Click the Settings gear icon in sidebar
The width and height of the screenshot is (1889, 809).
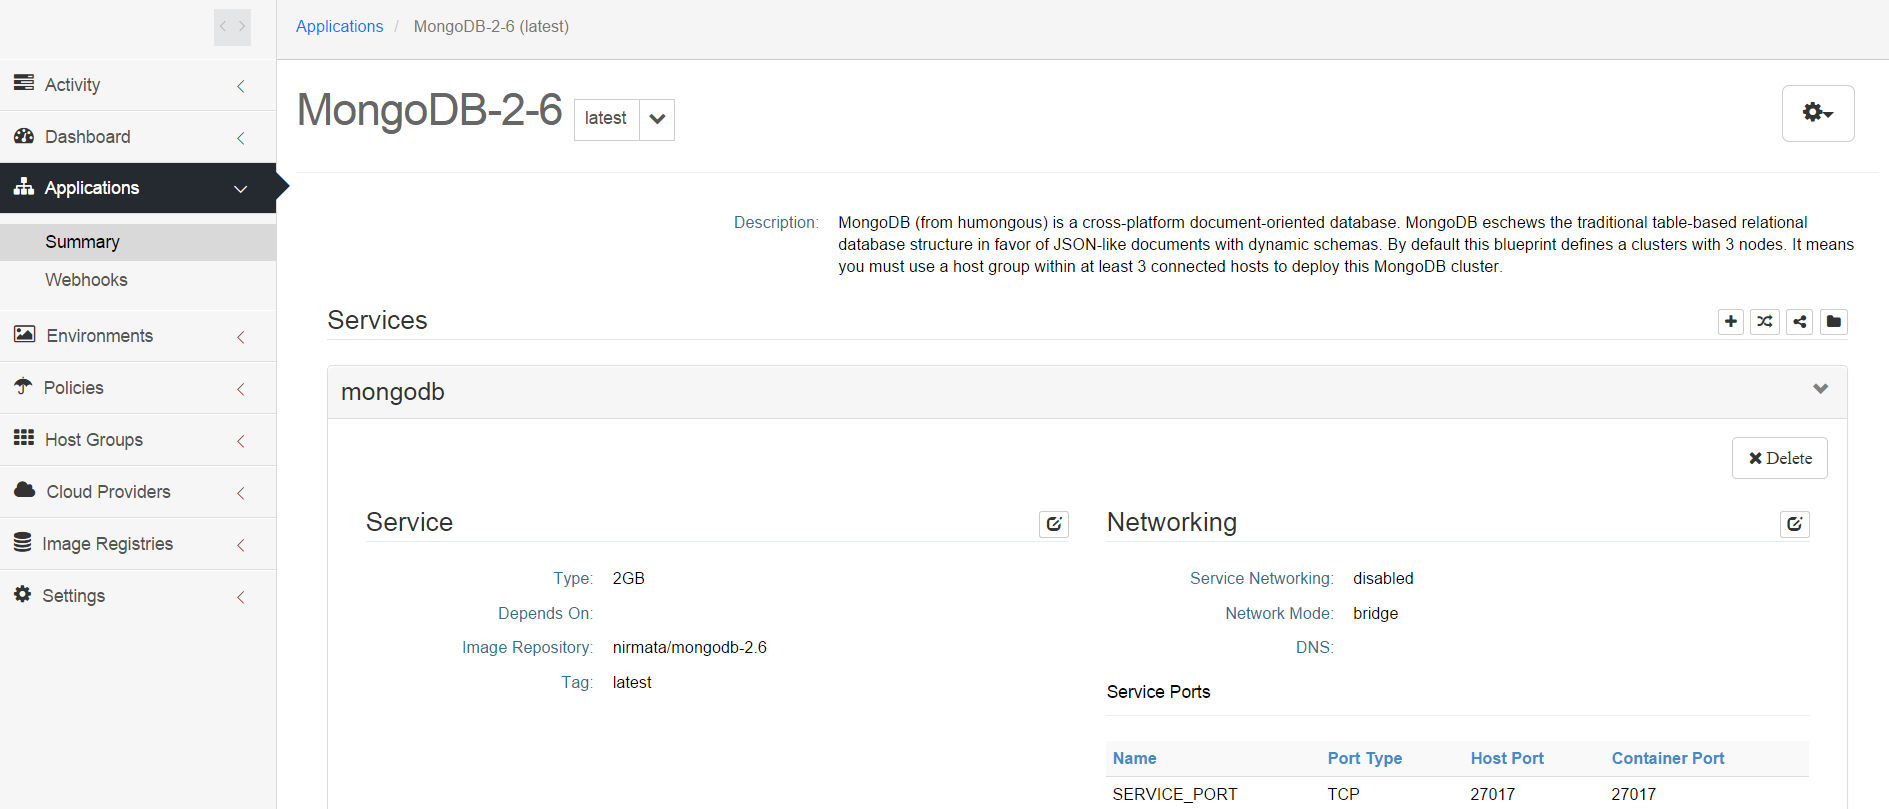23,594
